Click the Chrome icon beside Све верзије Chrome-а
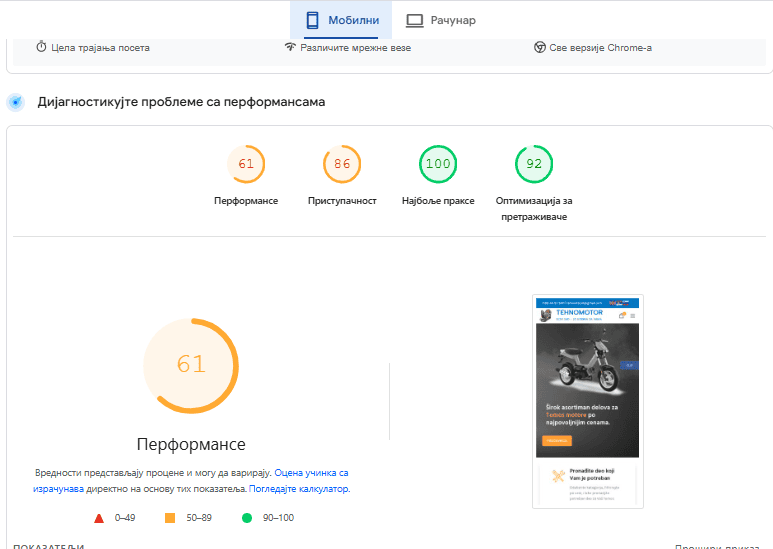Viewport: 773px width, 549px height. click(539, 47)
